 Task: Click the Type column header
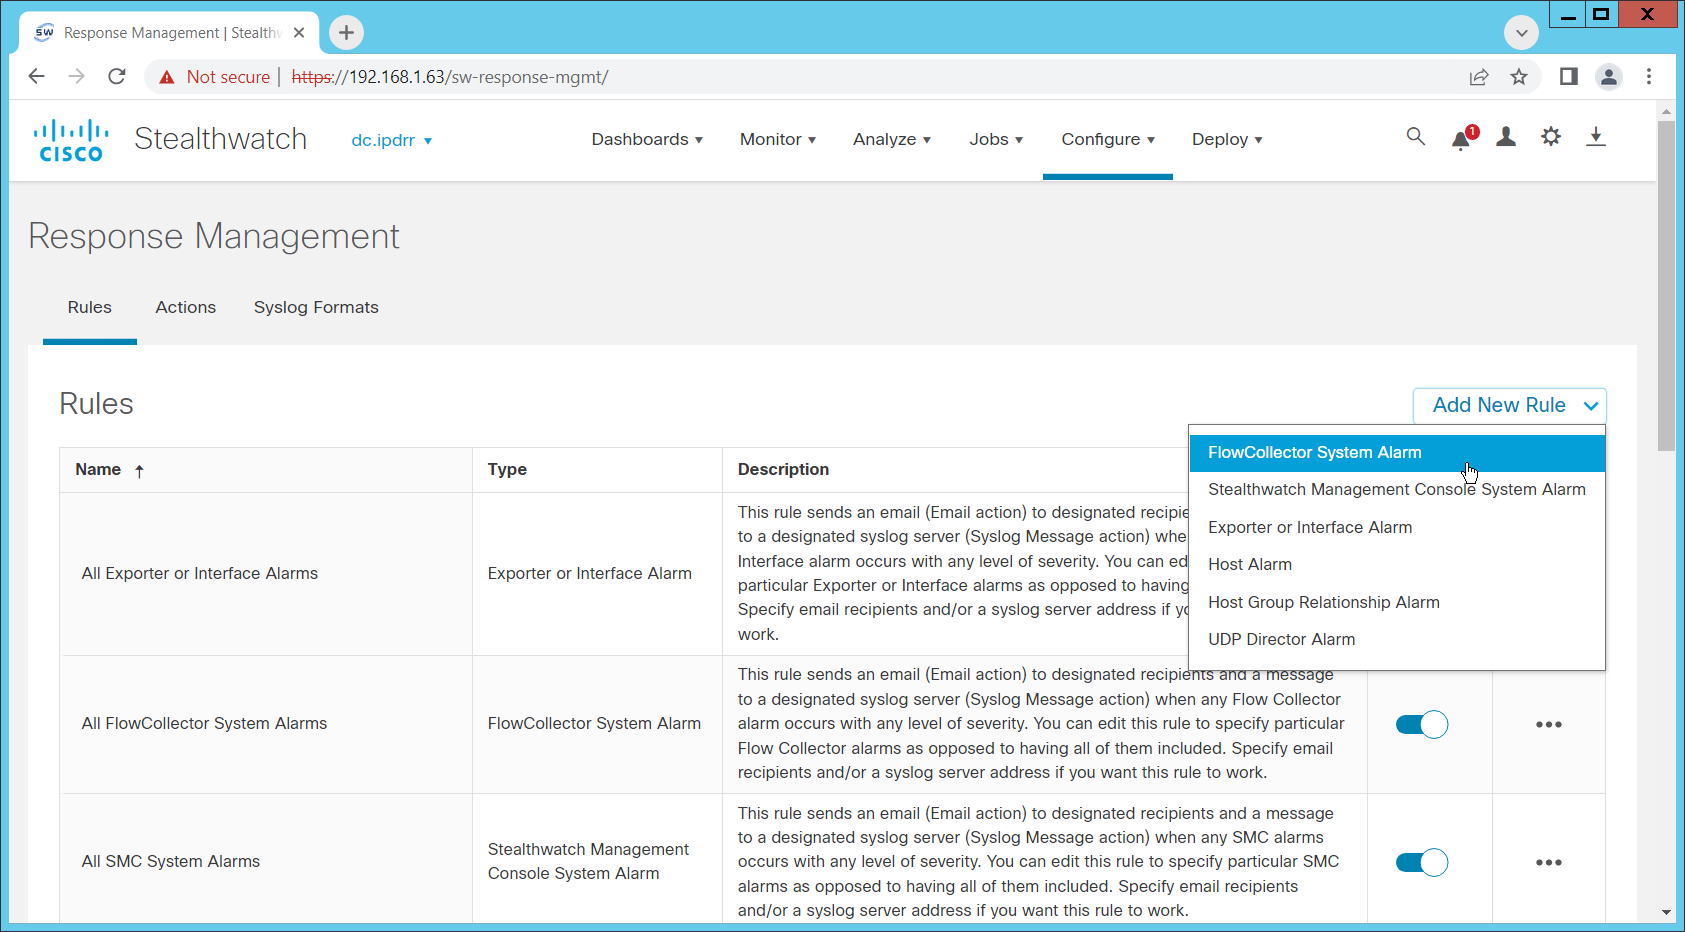click(507, 470)
